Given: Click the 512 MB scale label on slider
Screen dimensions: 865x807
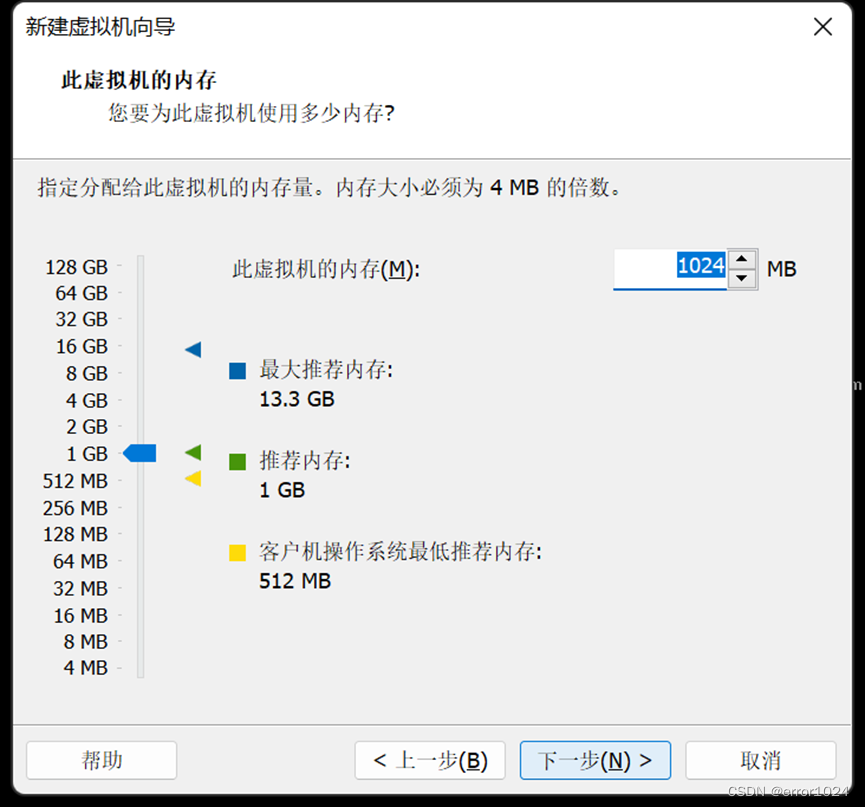Looking at the screenshot, I should click(75, 481).
